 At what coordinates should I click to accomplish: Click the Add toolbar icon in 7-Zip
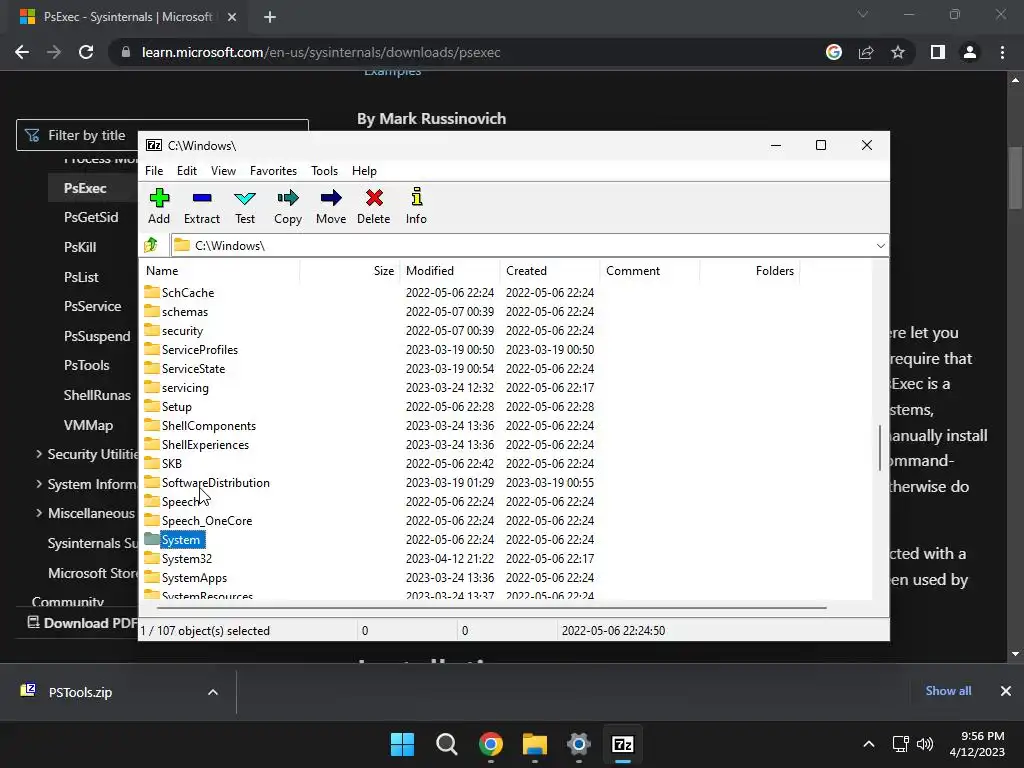[159, 198]
